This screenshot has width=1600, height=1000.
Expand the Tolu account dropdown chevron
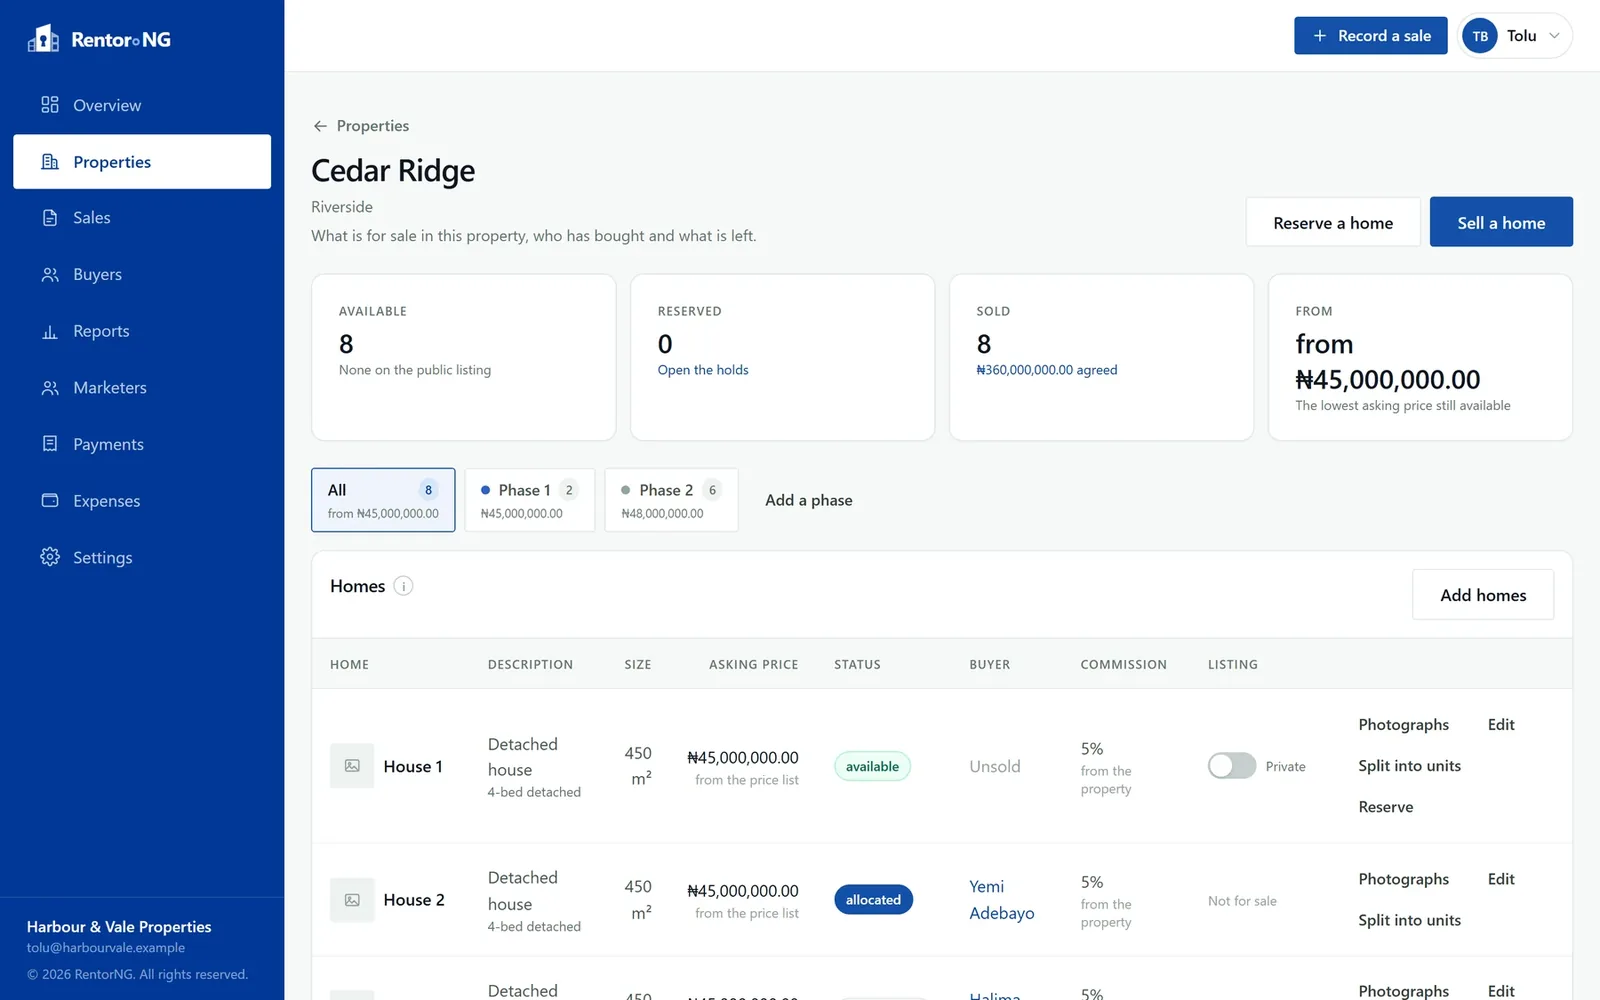1554,36
